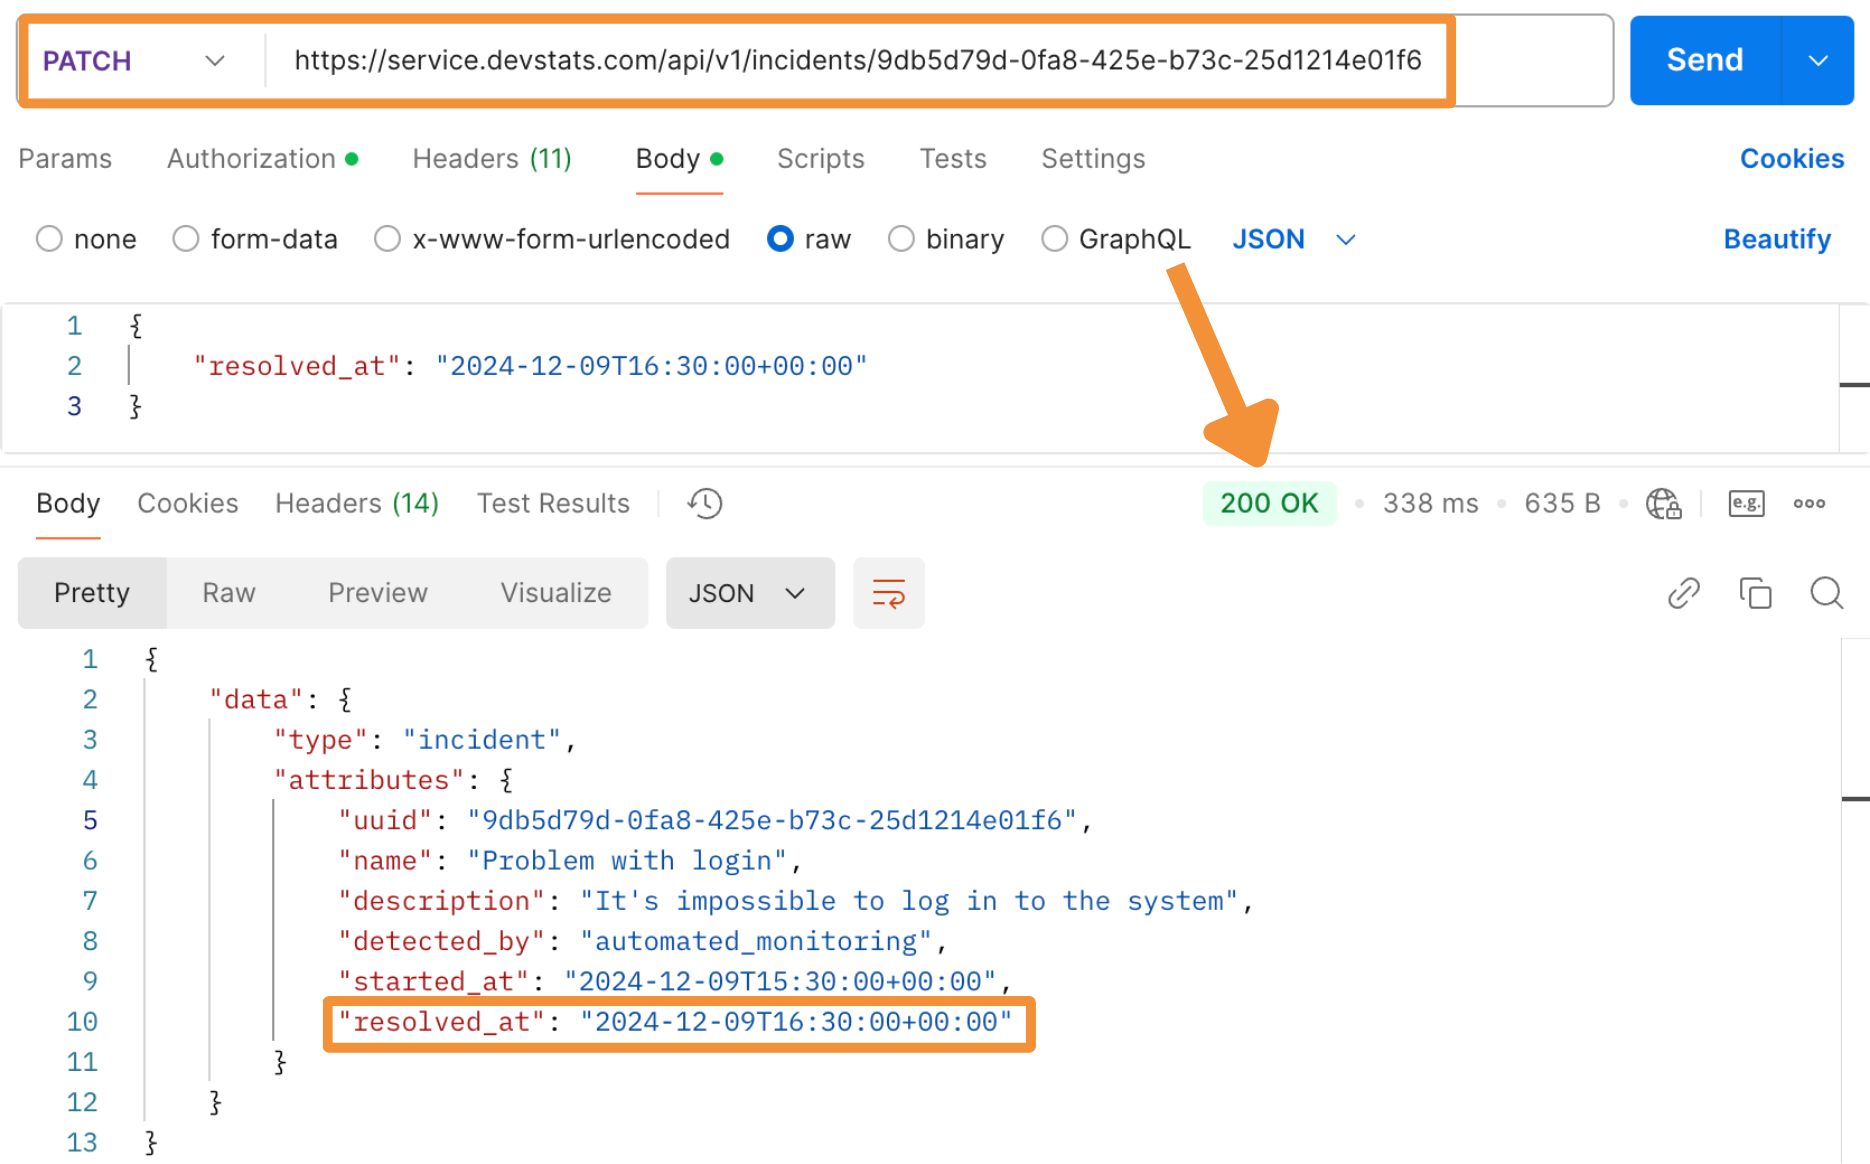This screenshot has width=1870, height=1164.
Task: Open the response more options menu
Action: point(1809,503)
